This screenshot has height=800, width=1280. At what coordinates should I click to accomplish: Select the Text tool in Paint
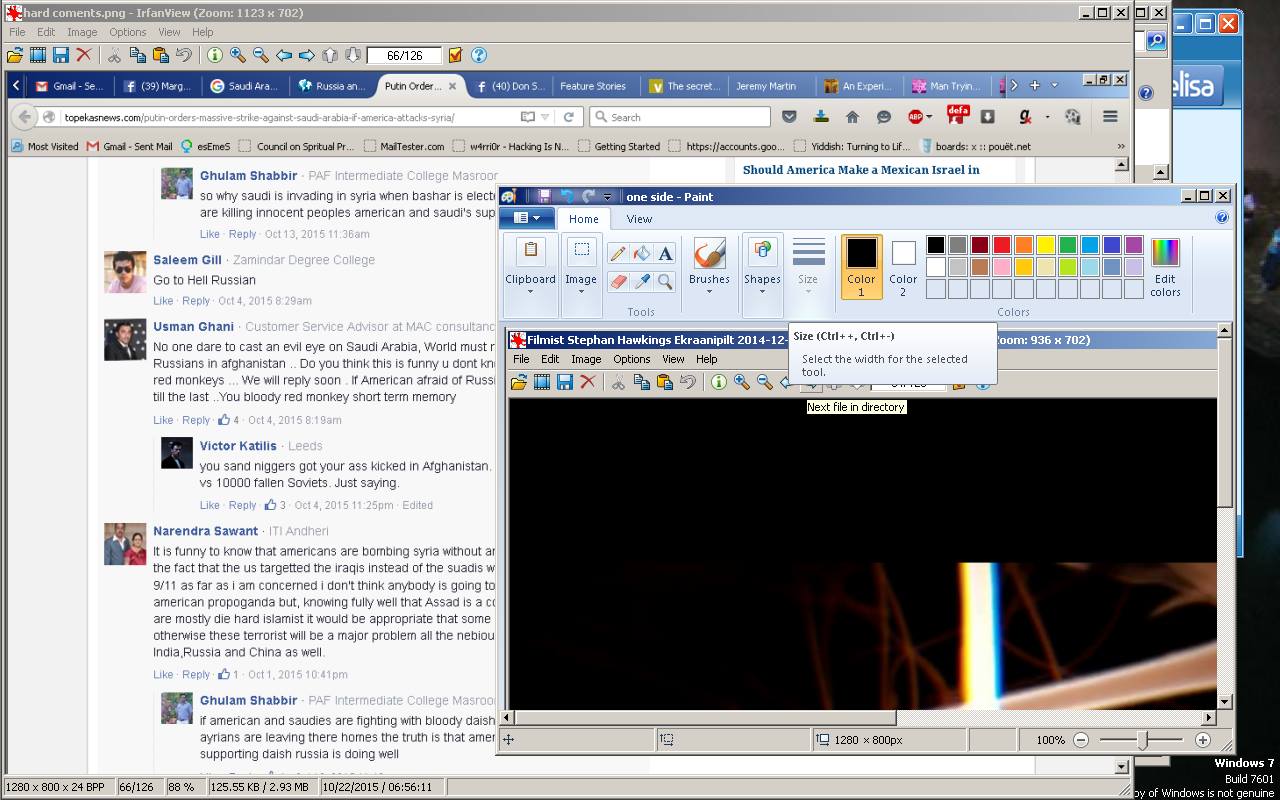click(x=665, y=253)
